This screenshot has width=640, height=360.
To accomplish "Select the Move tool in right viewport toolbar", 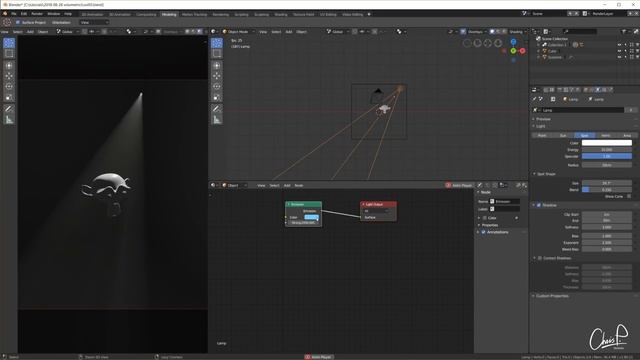I will click(217, 76).
